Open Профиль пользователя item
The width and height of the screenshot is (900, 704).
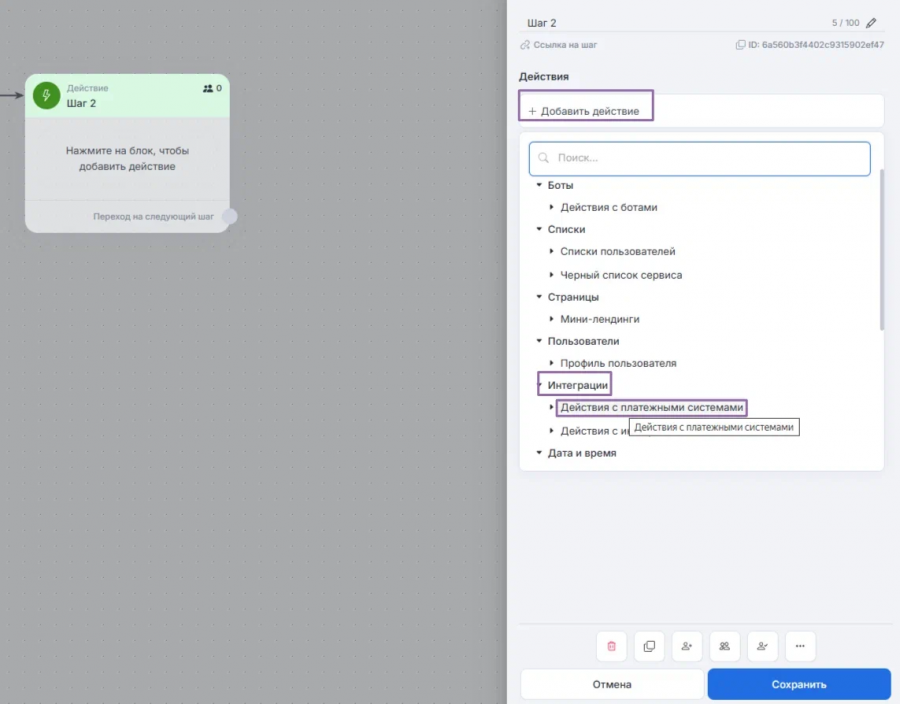click(618, 363)
